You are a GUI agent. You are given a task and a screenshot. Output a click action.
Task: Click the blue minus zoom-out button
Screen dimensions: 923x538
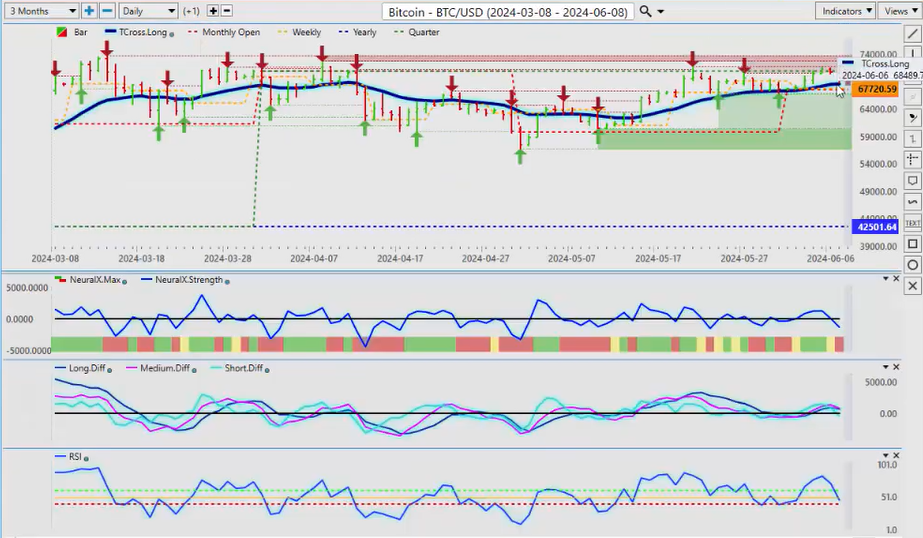(107, 11)
